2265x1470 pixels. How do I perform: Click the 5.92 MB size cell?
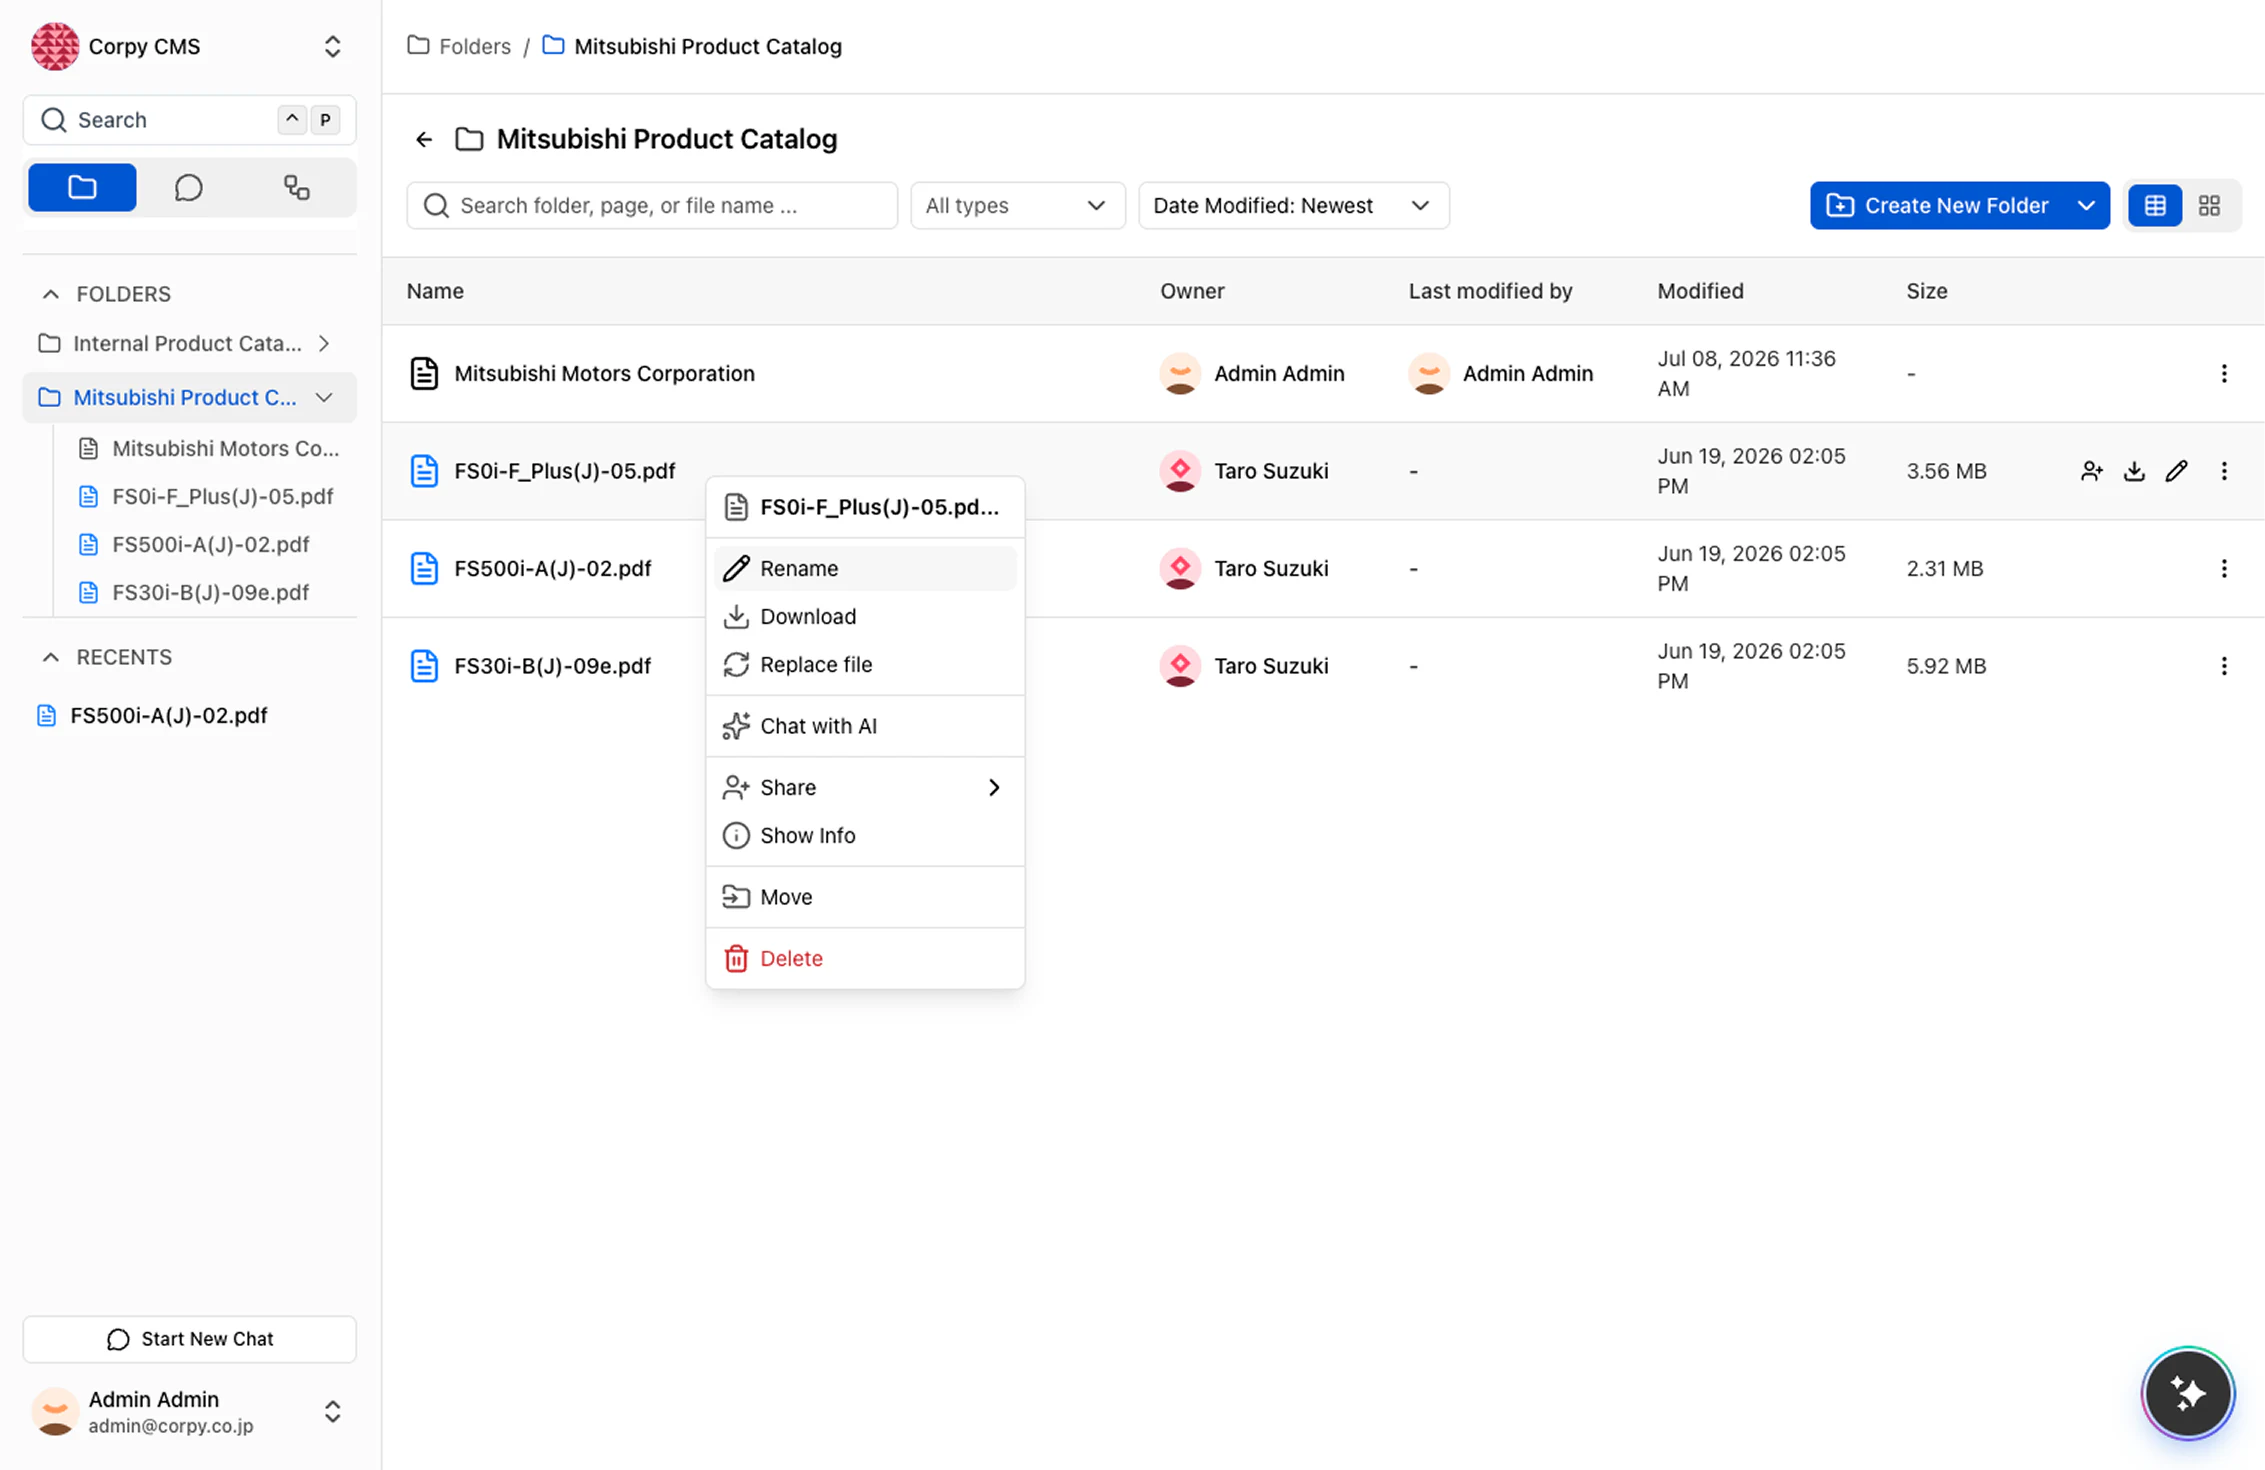click(x=1945, y=666)
